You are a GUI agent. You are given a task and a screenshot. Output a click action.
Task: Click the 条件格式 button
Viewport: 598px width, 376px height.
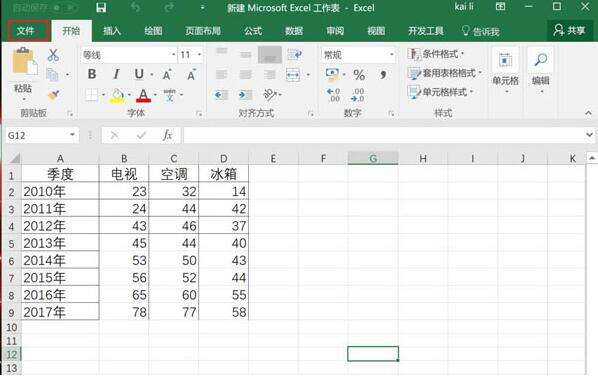point(436,54)
